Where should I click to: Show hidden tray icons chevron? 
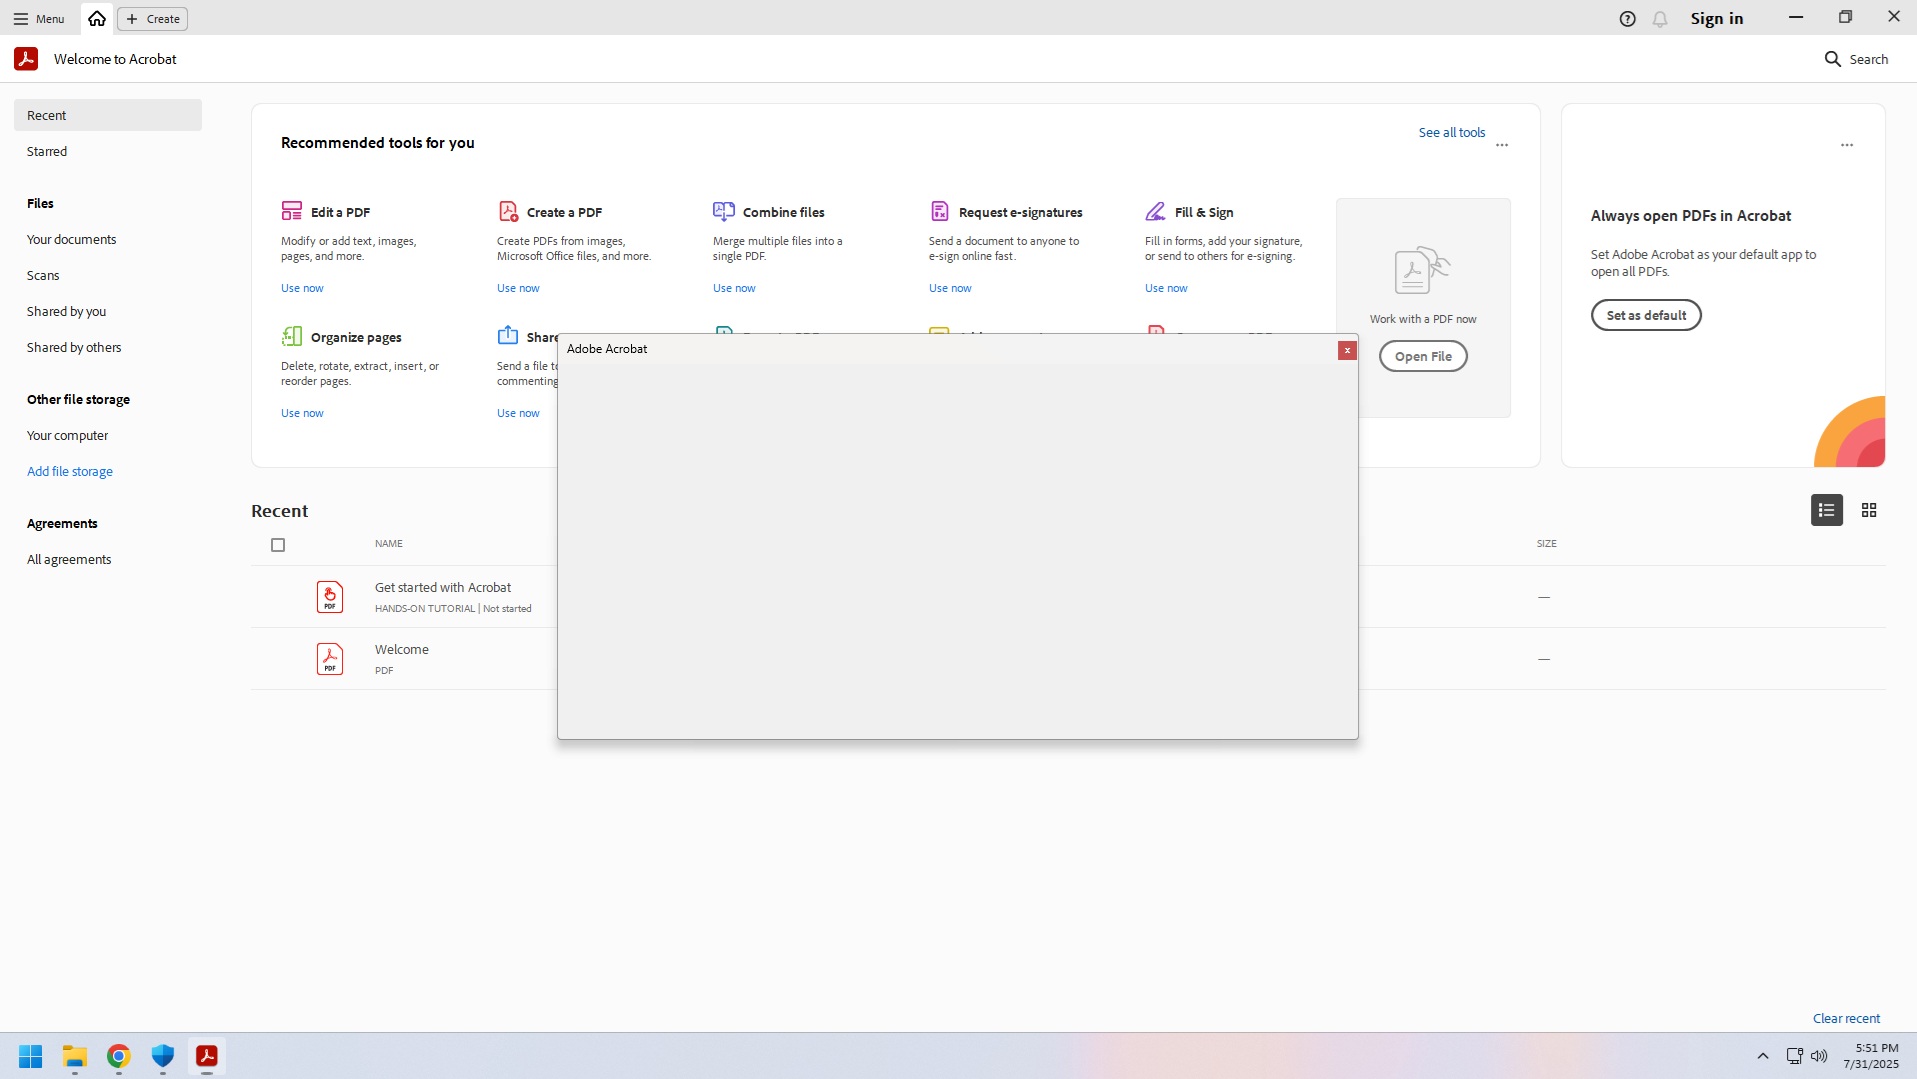click(1763, 1056)
